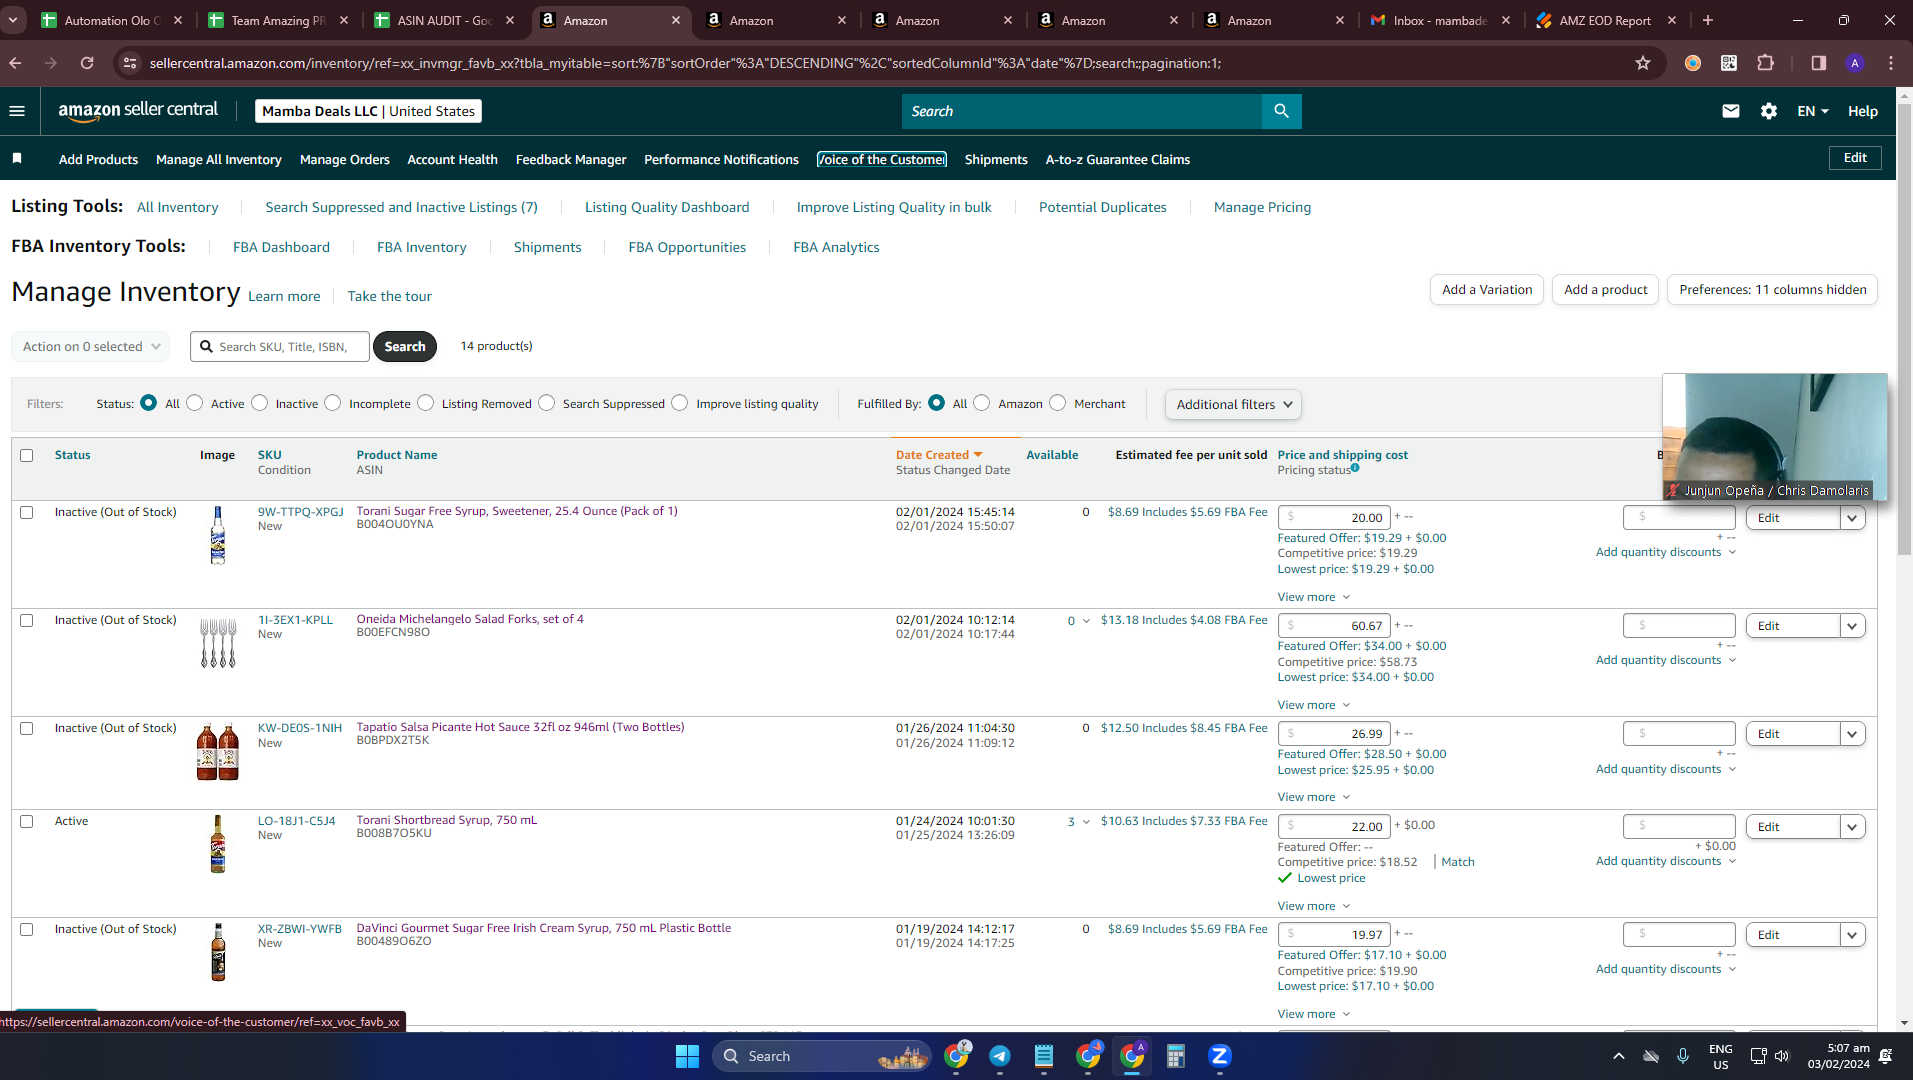Select the checkbox for Torani Sugar Free Syrup

[27, 512]
